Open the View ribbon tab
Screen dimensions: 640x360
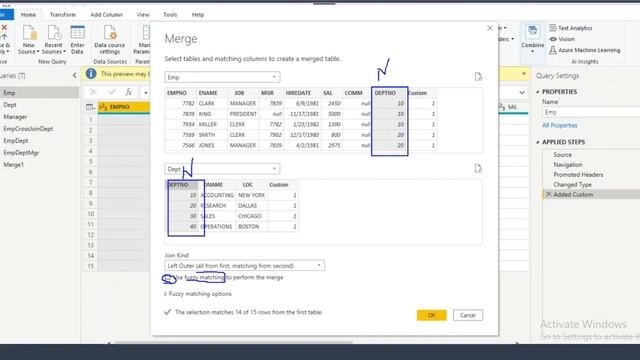pyautogui.click(x=143, y=15)
